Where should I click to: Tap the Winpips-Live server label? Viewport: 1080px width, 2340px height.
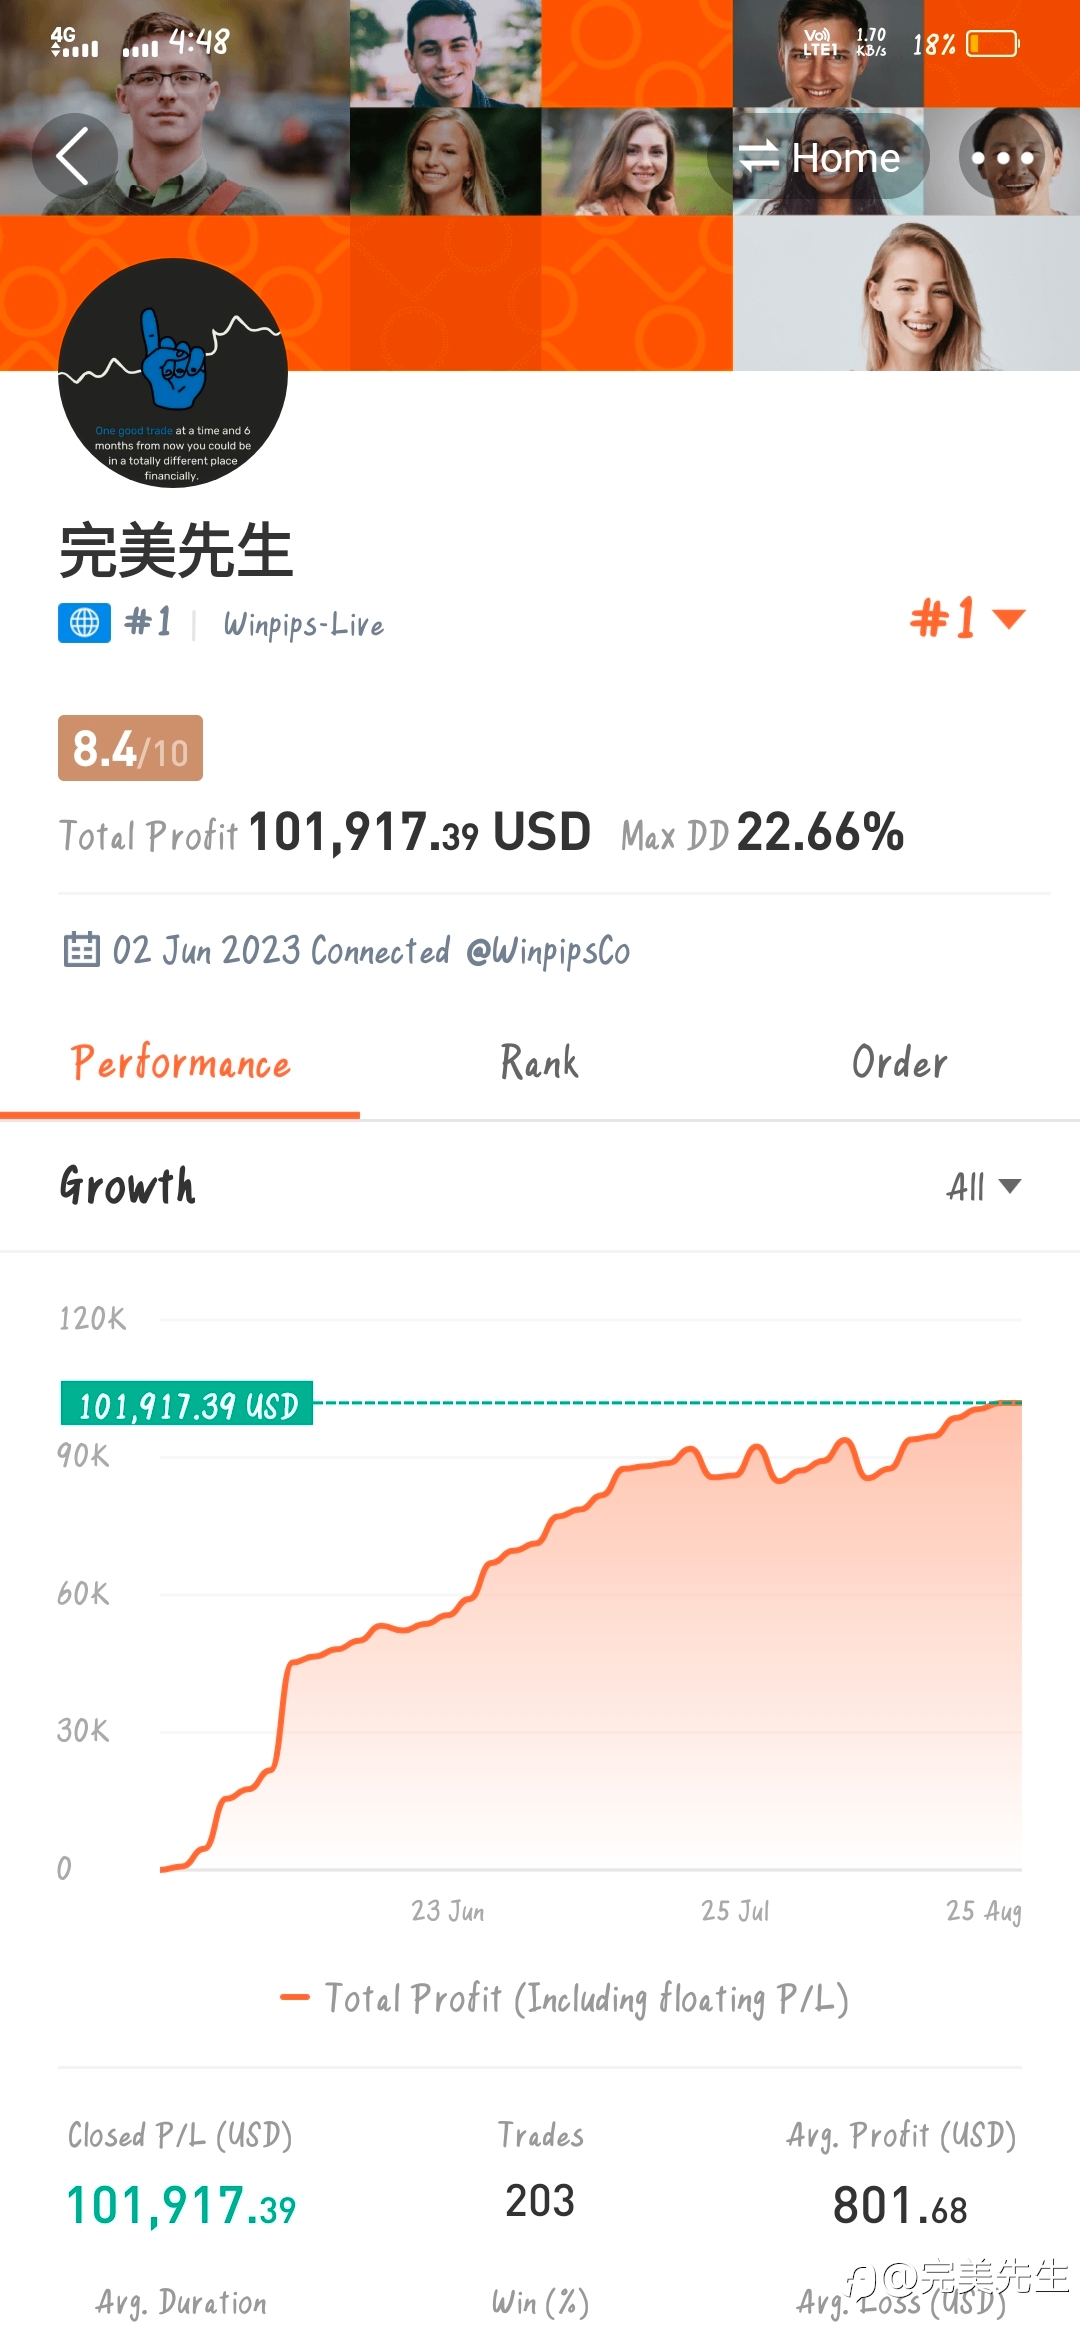pos(304,625)
